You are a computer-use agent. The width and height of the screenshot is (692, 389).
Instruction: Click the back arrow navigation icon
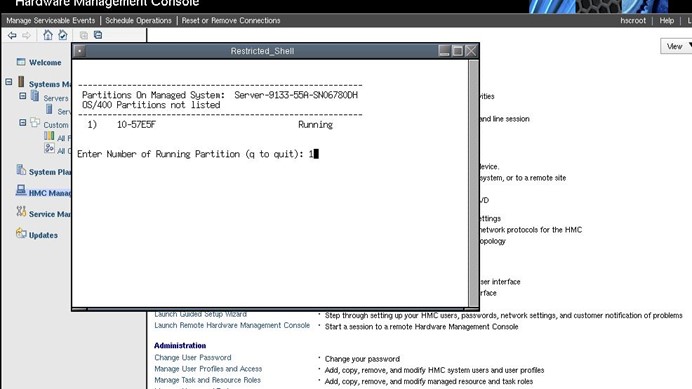pos(12,35)
